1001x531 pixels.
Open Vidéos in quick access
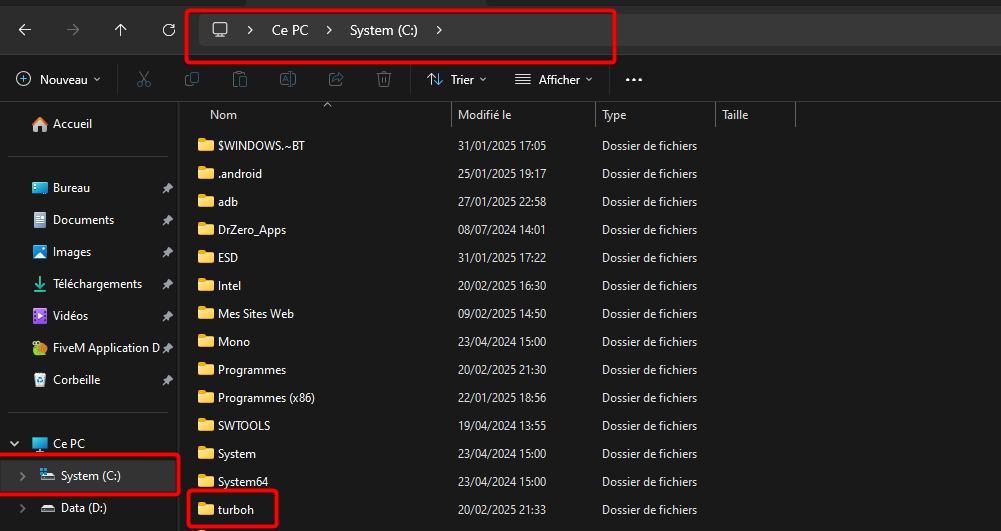tap(60, 316)
